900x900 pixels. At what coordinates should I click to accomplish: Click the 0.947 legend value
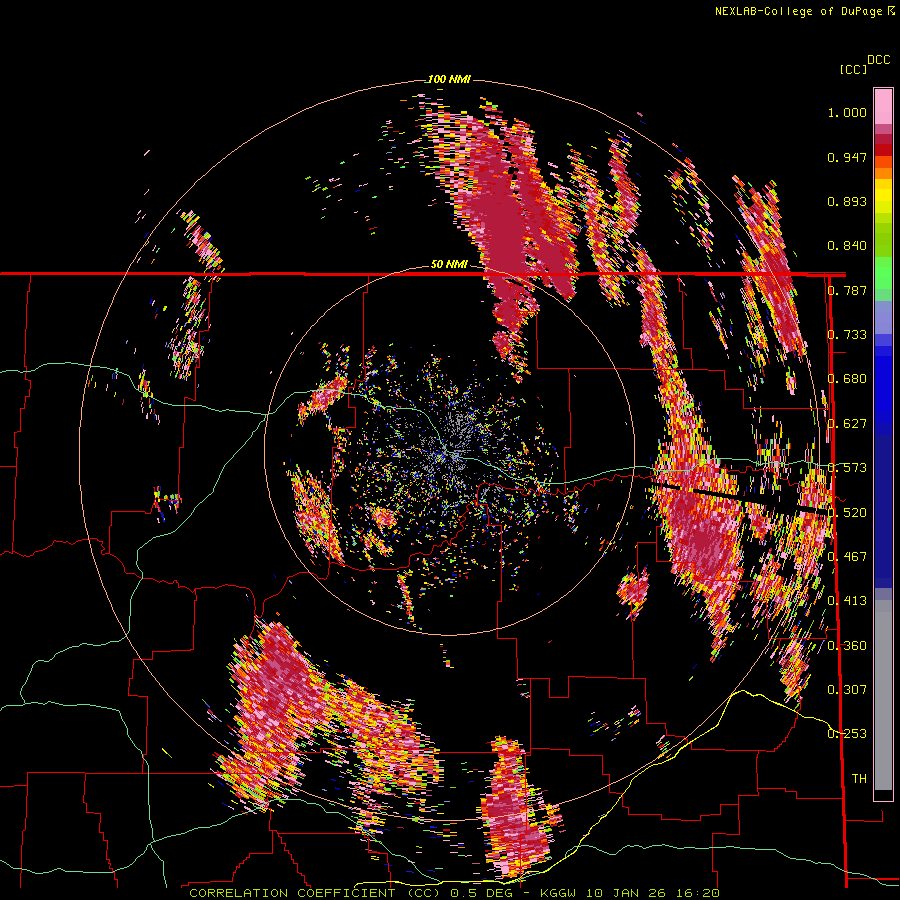847,157
